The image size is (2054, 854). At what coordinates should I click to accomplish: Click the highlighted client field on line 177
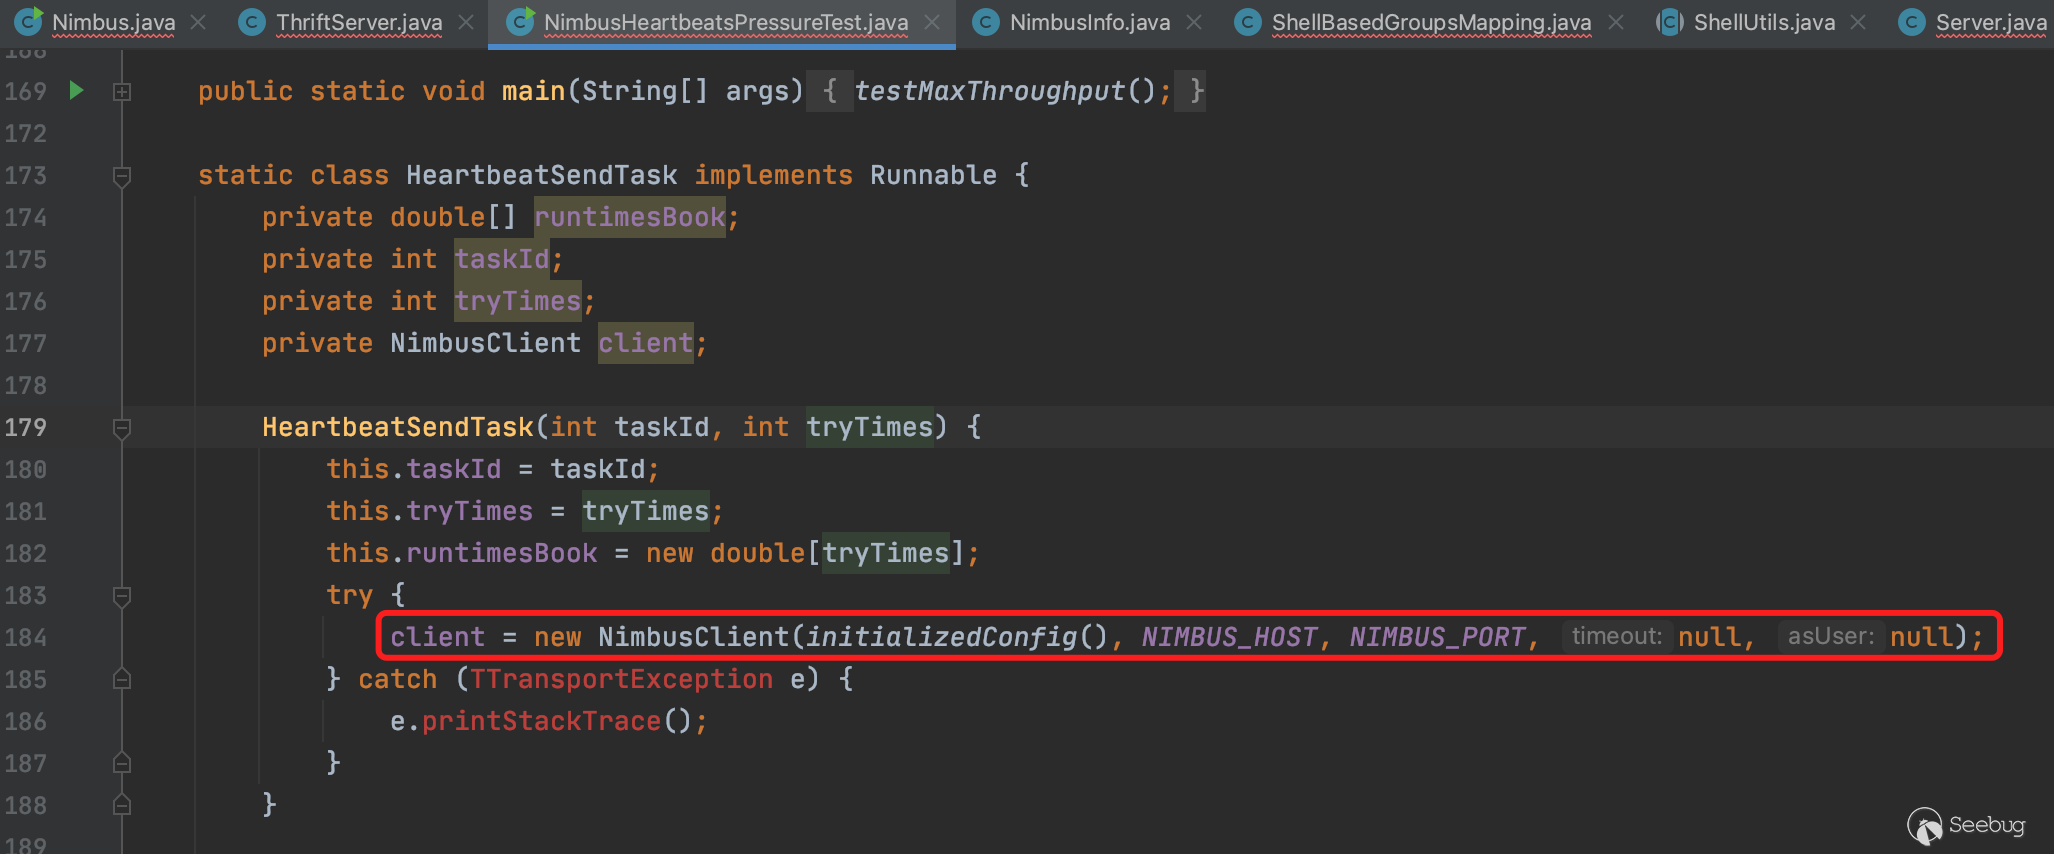click(646, 343)
